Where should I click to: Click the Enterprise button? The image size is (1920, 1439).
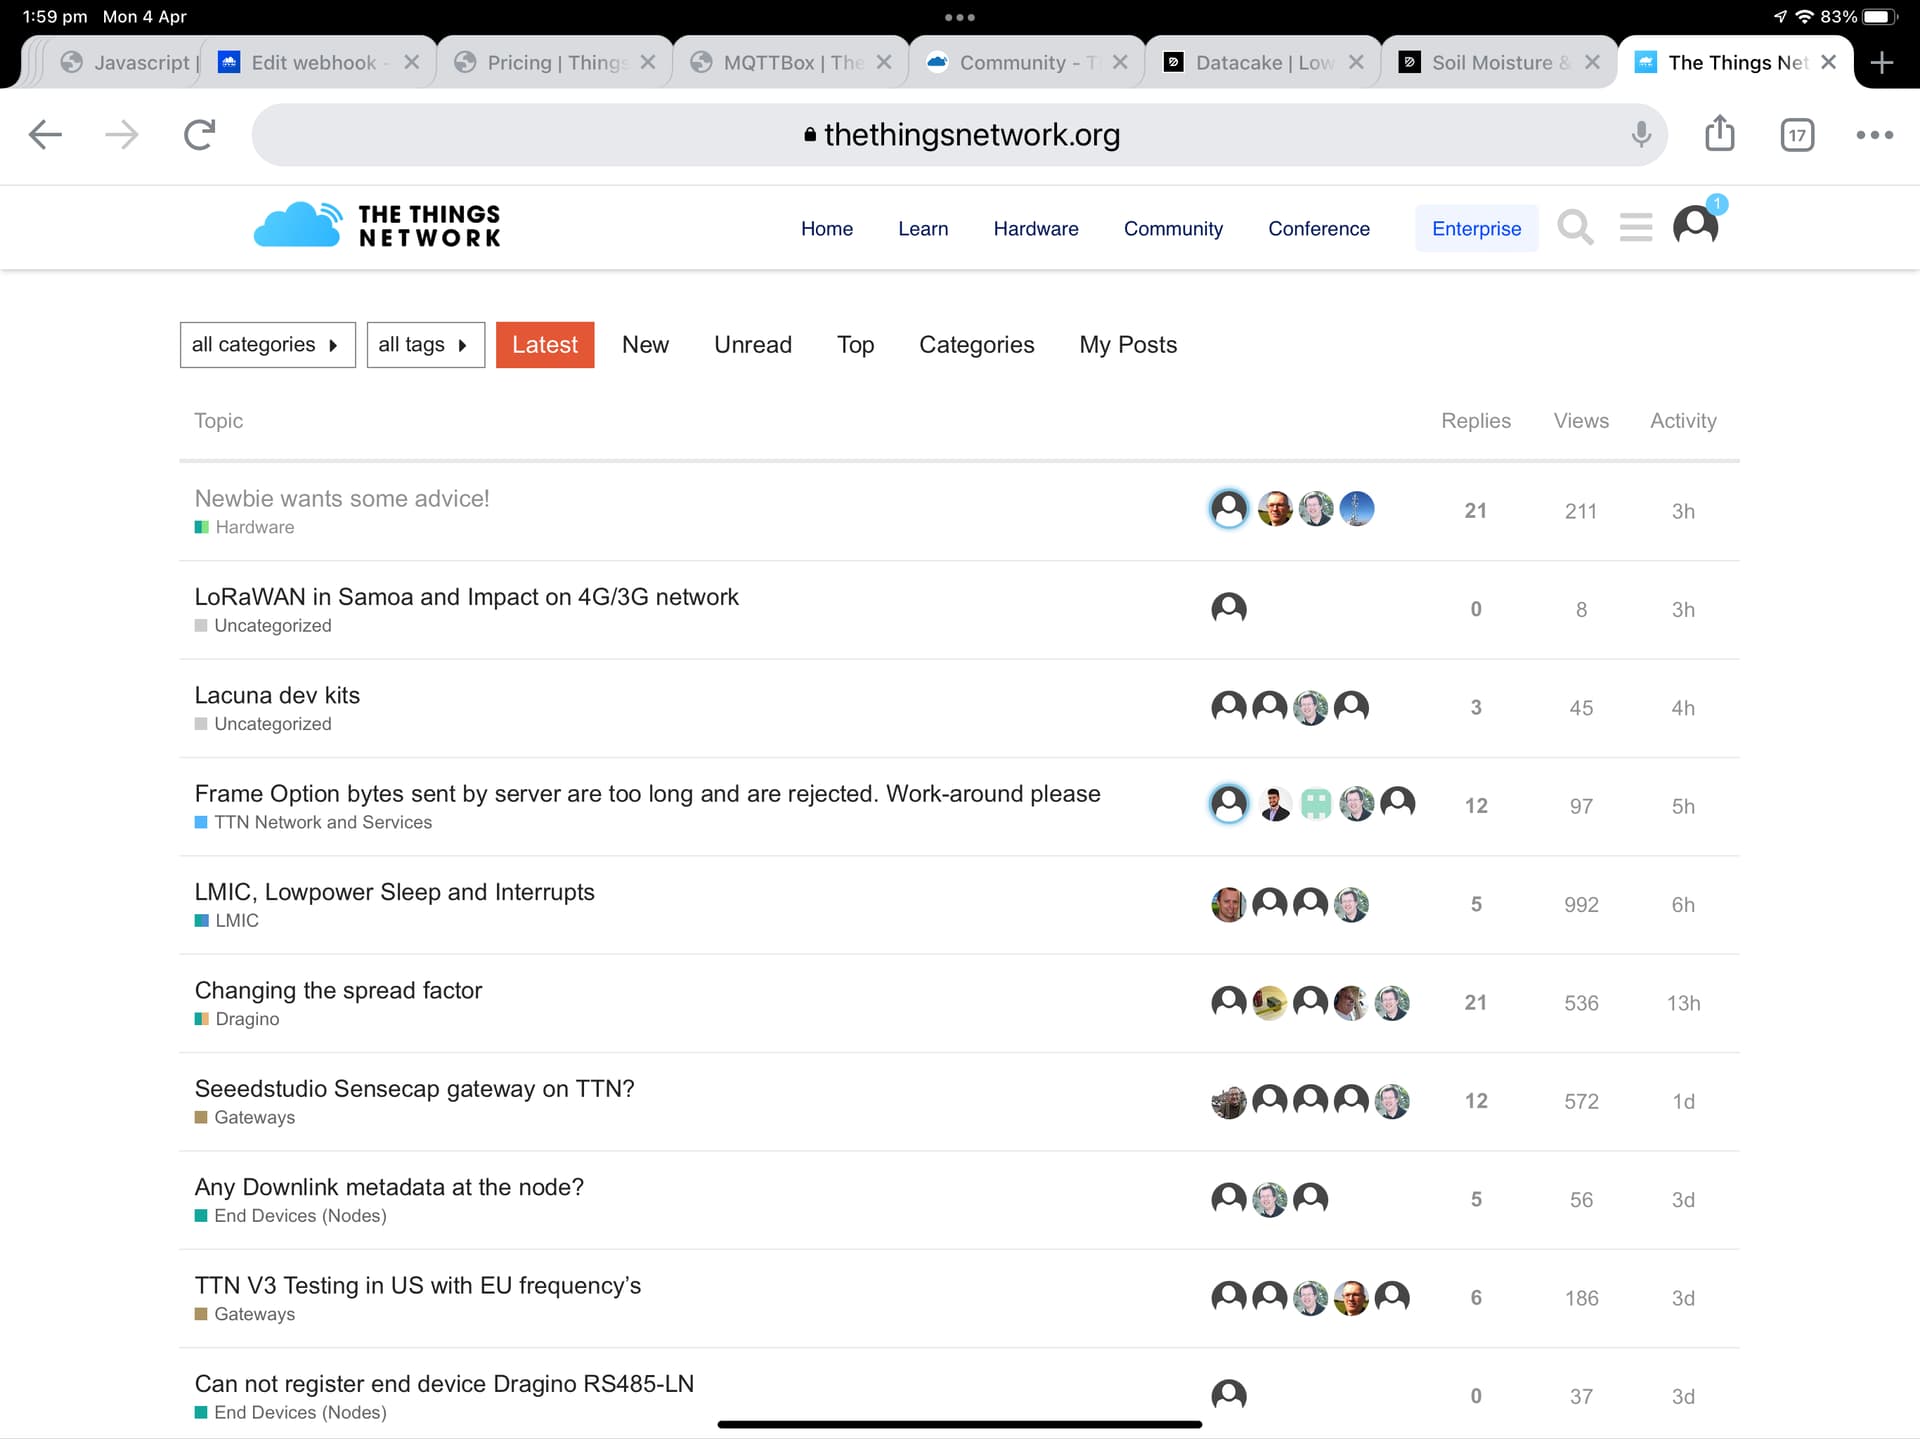1476,229
